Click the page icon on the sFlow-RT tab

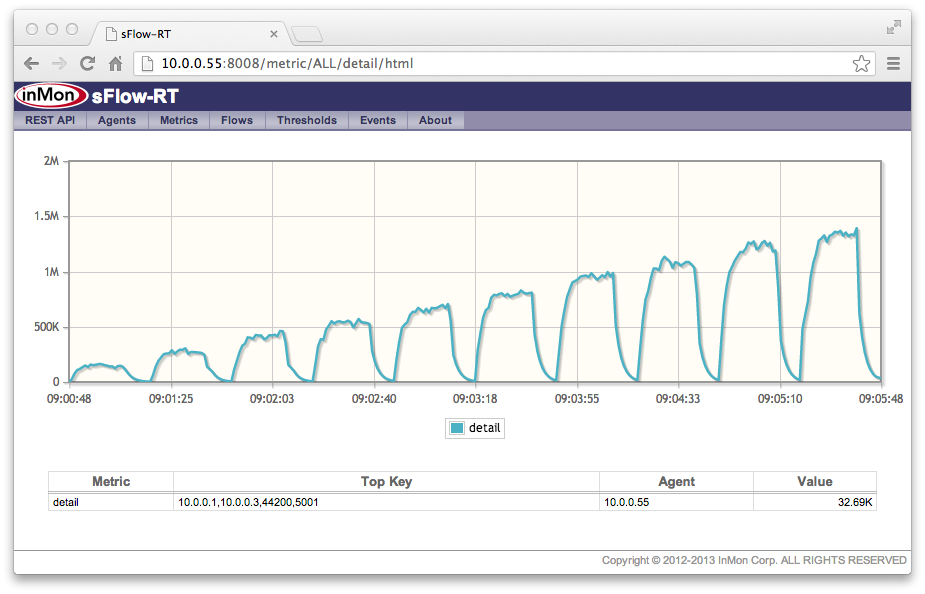(x=110, y=33)
